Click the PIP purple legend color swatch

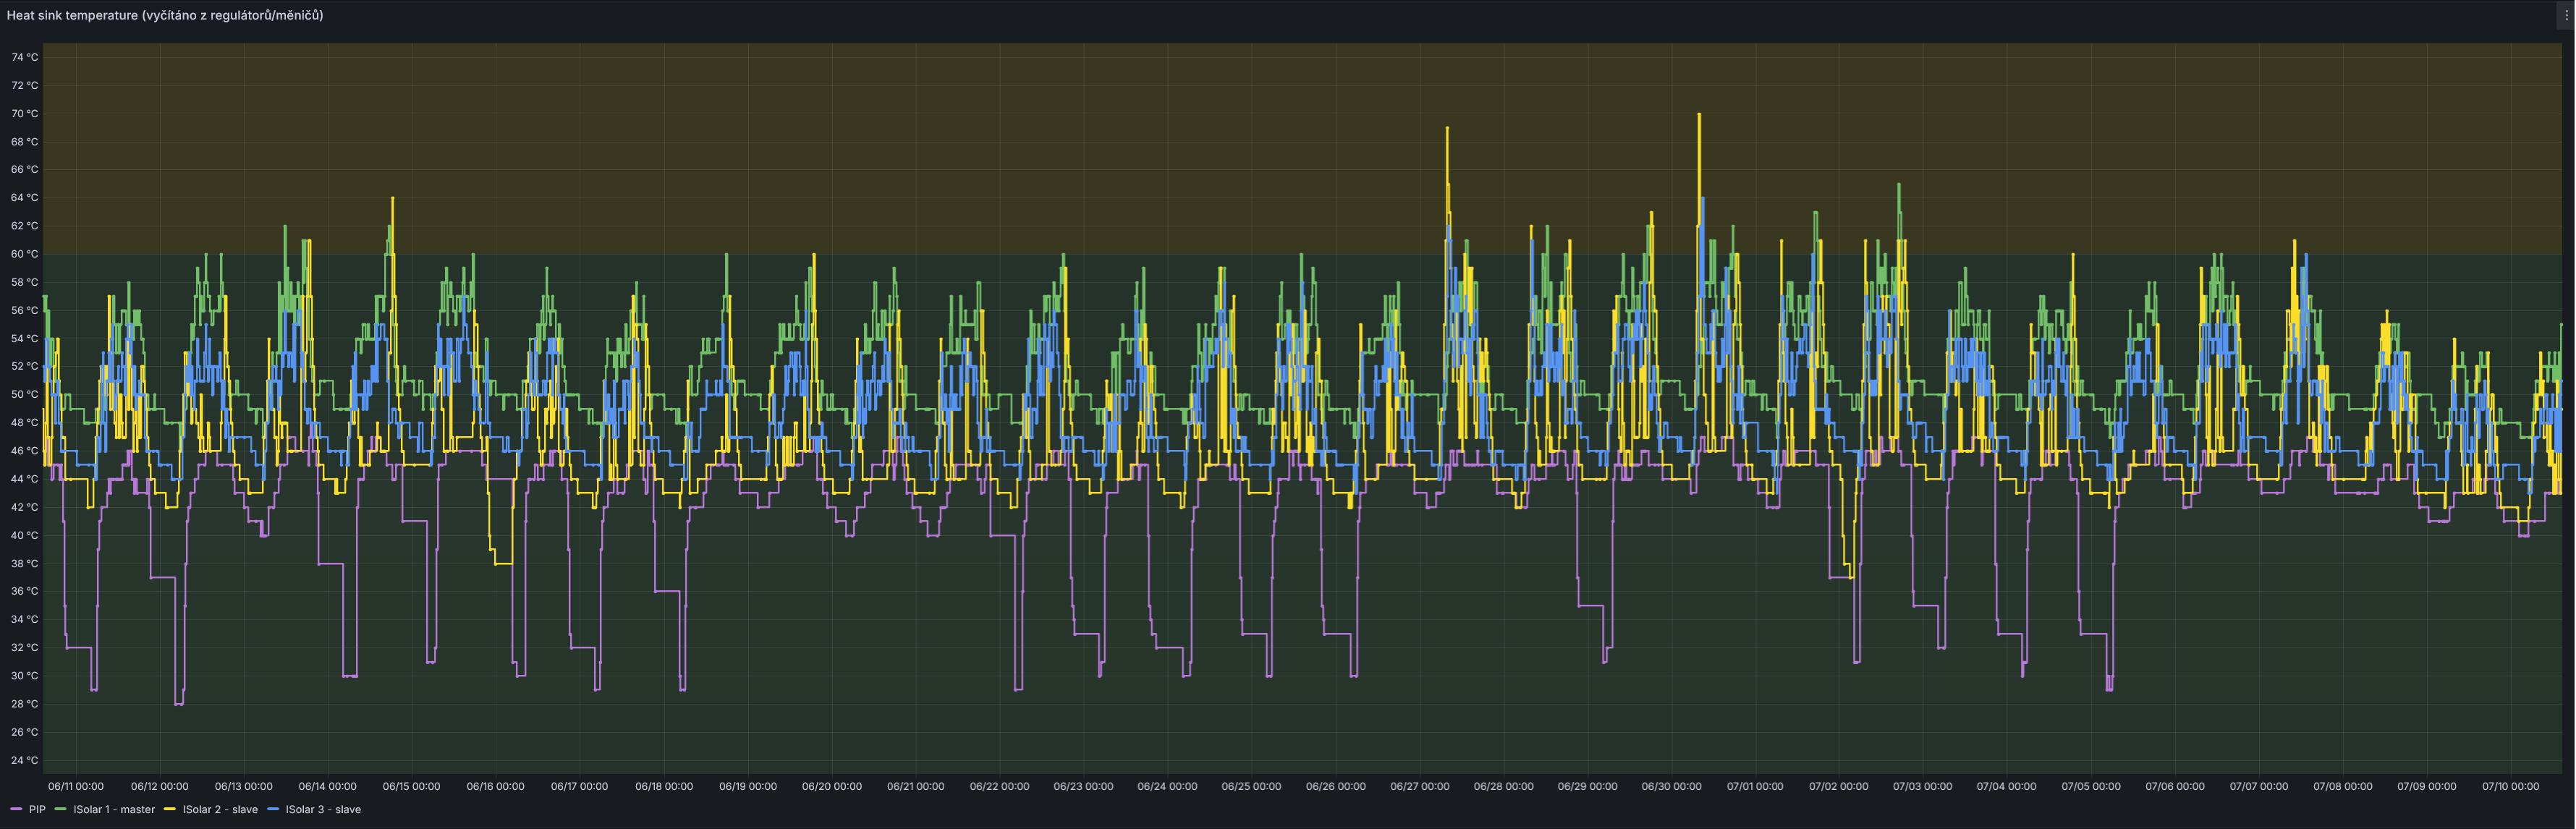tap(16, 809)
